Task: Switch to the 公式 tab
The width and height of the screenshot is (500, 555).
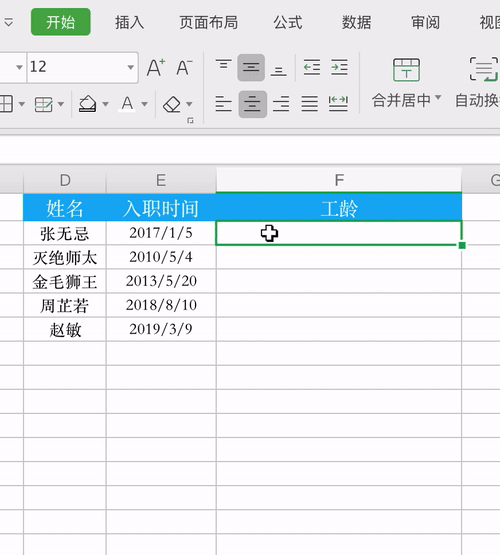Action: pos(287,23)
